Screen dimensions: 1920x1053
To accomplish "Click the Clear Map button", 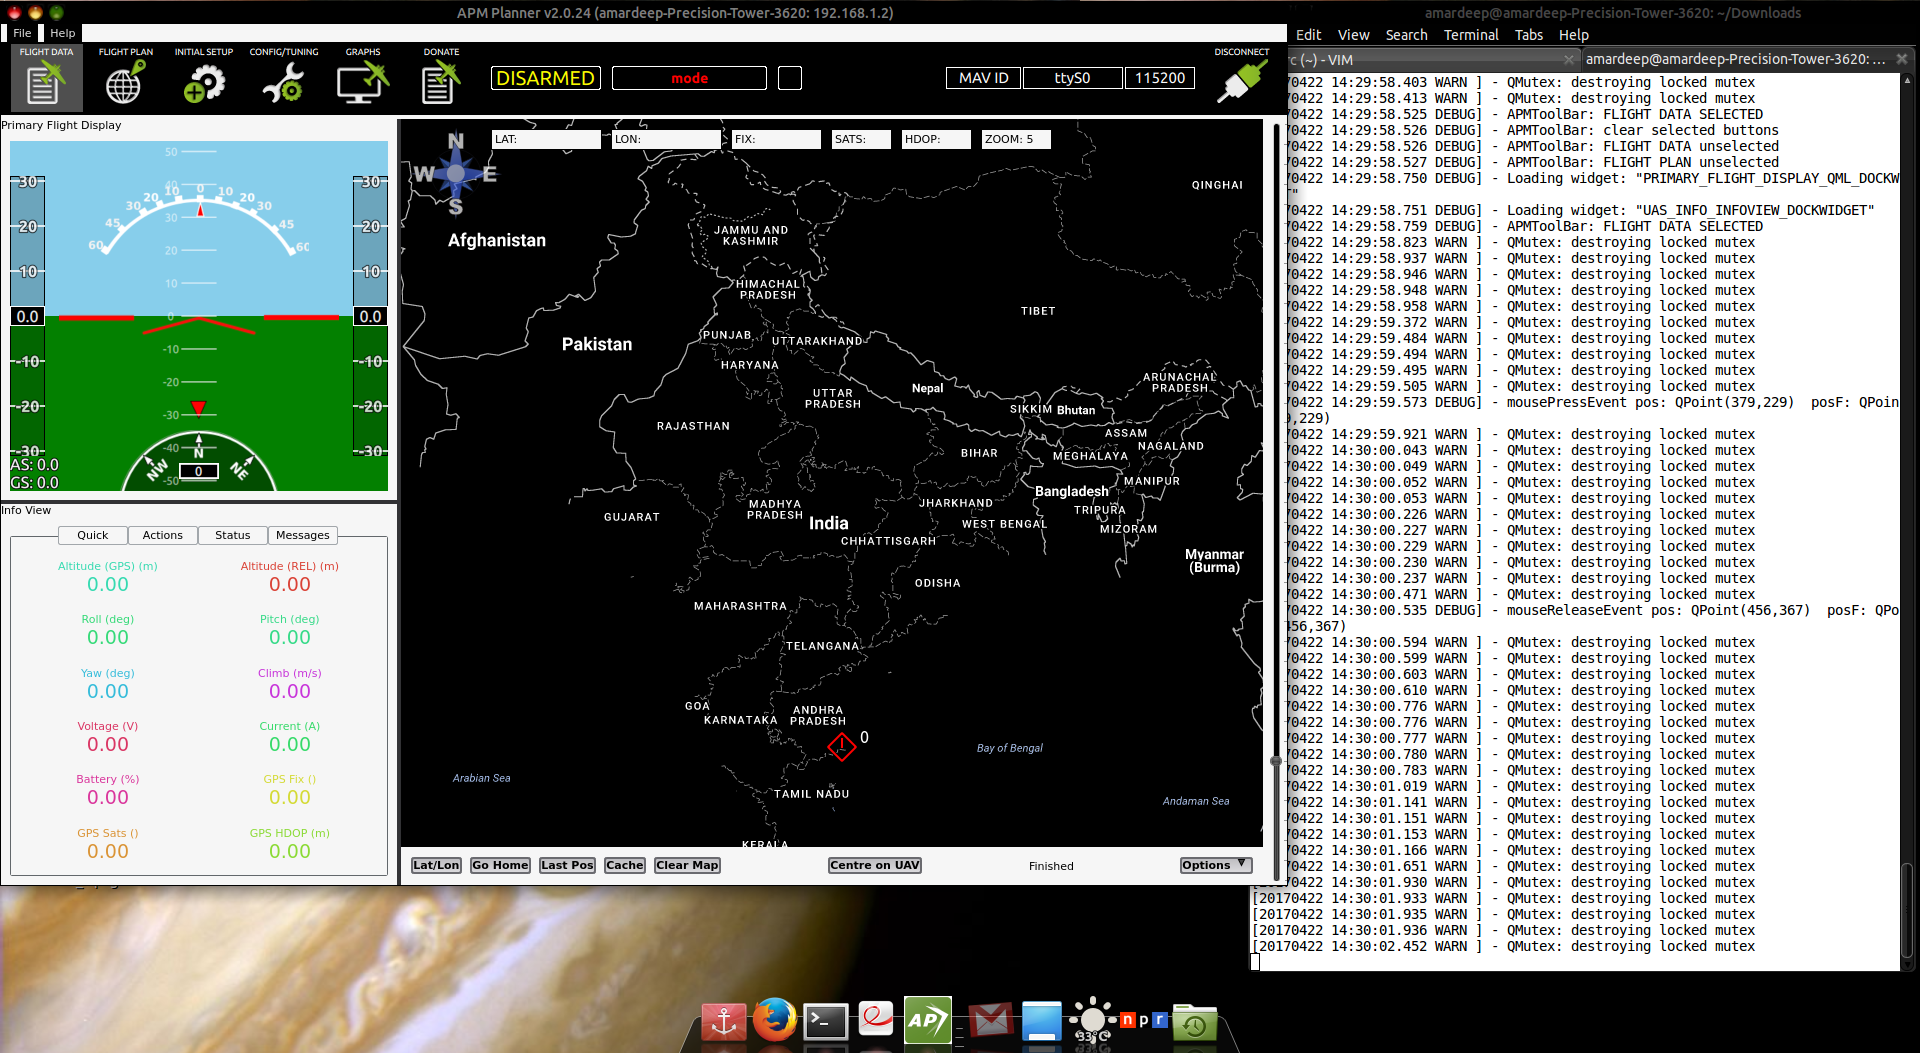I will [x=687, y=865].
